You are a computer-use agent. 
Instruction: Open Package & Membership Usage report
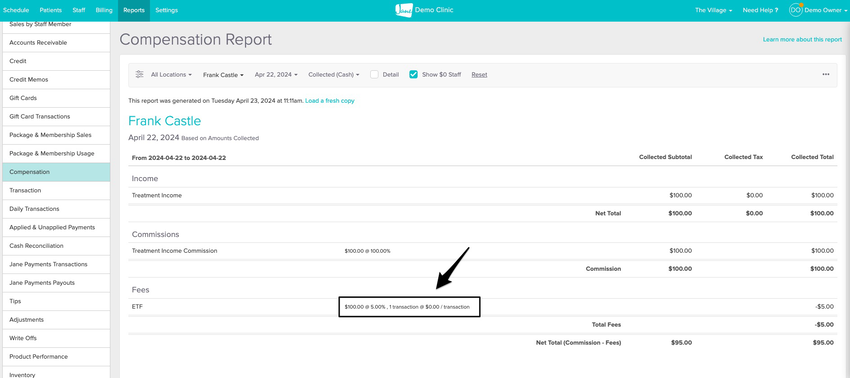55,153
